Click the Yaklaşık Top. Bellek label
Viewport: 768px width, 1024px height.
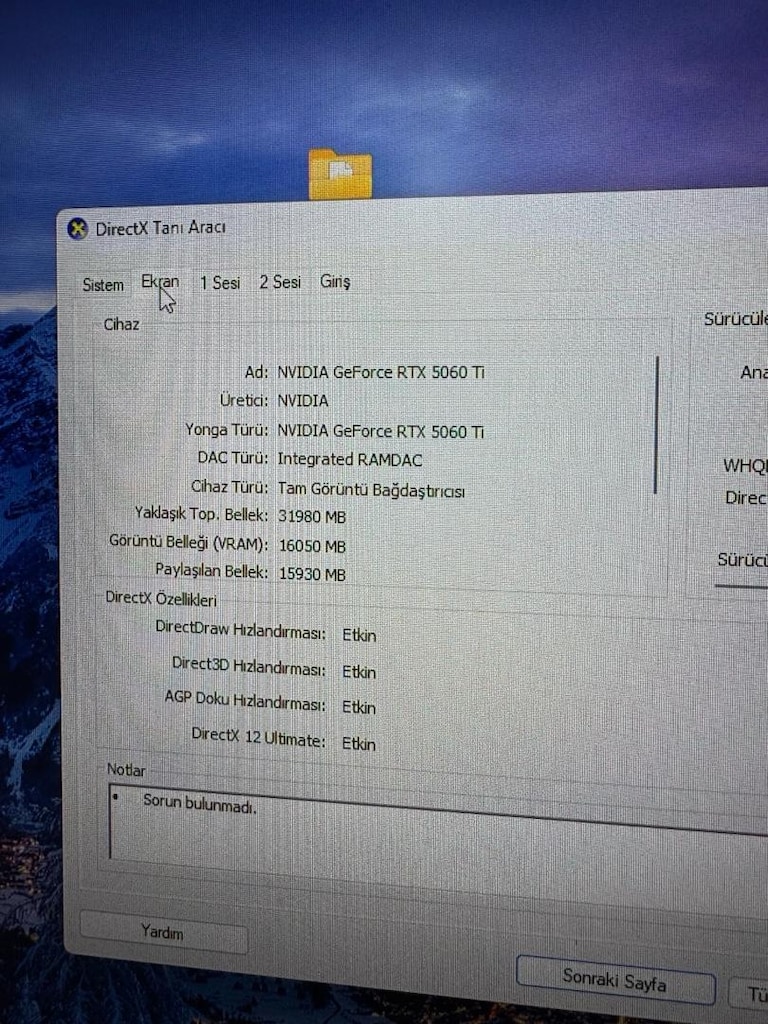point(201,514)
